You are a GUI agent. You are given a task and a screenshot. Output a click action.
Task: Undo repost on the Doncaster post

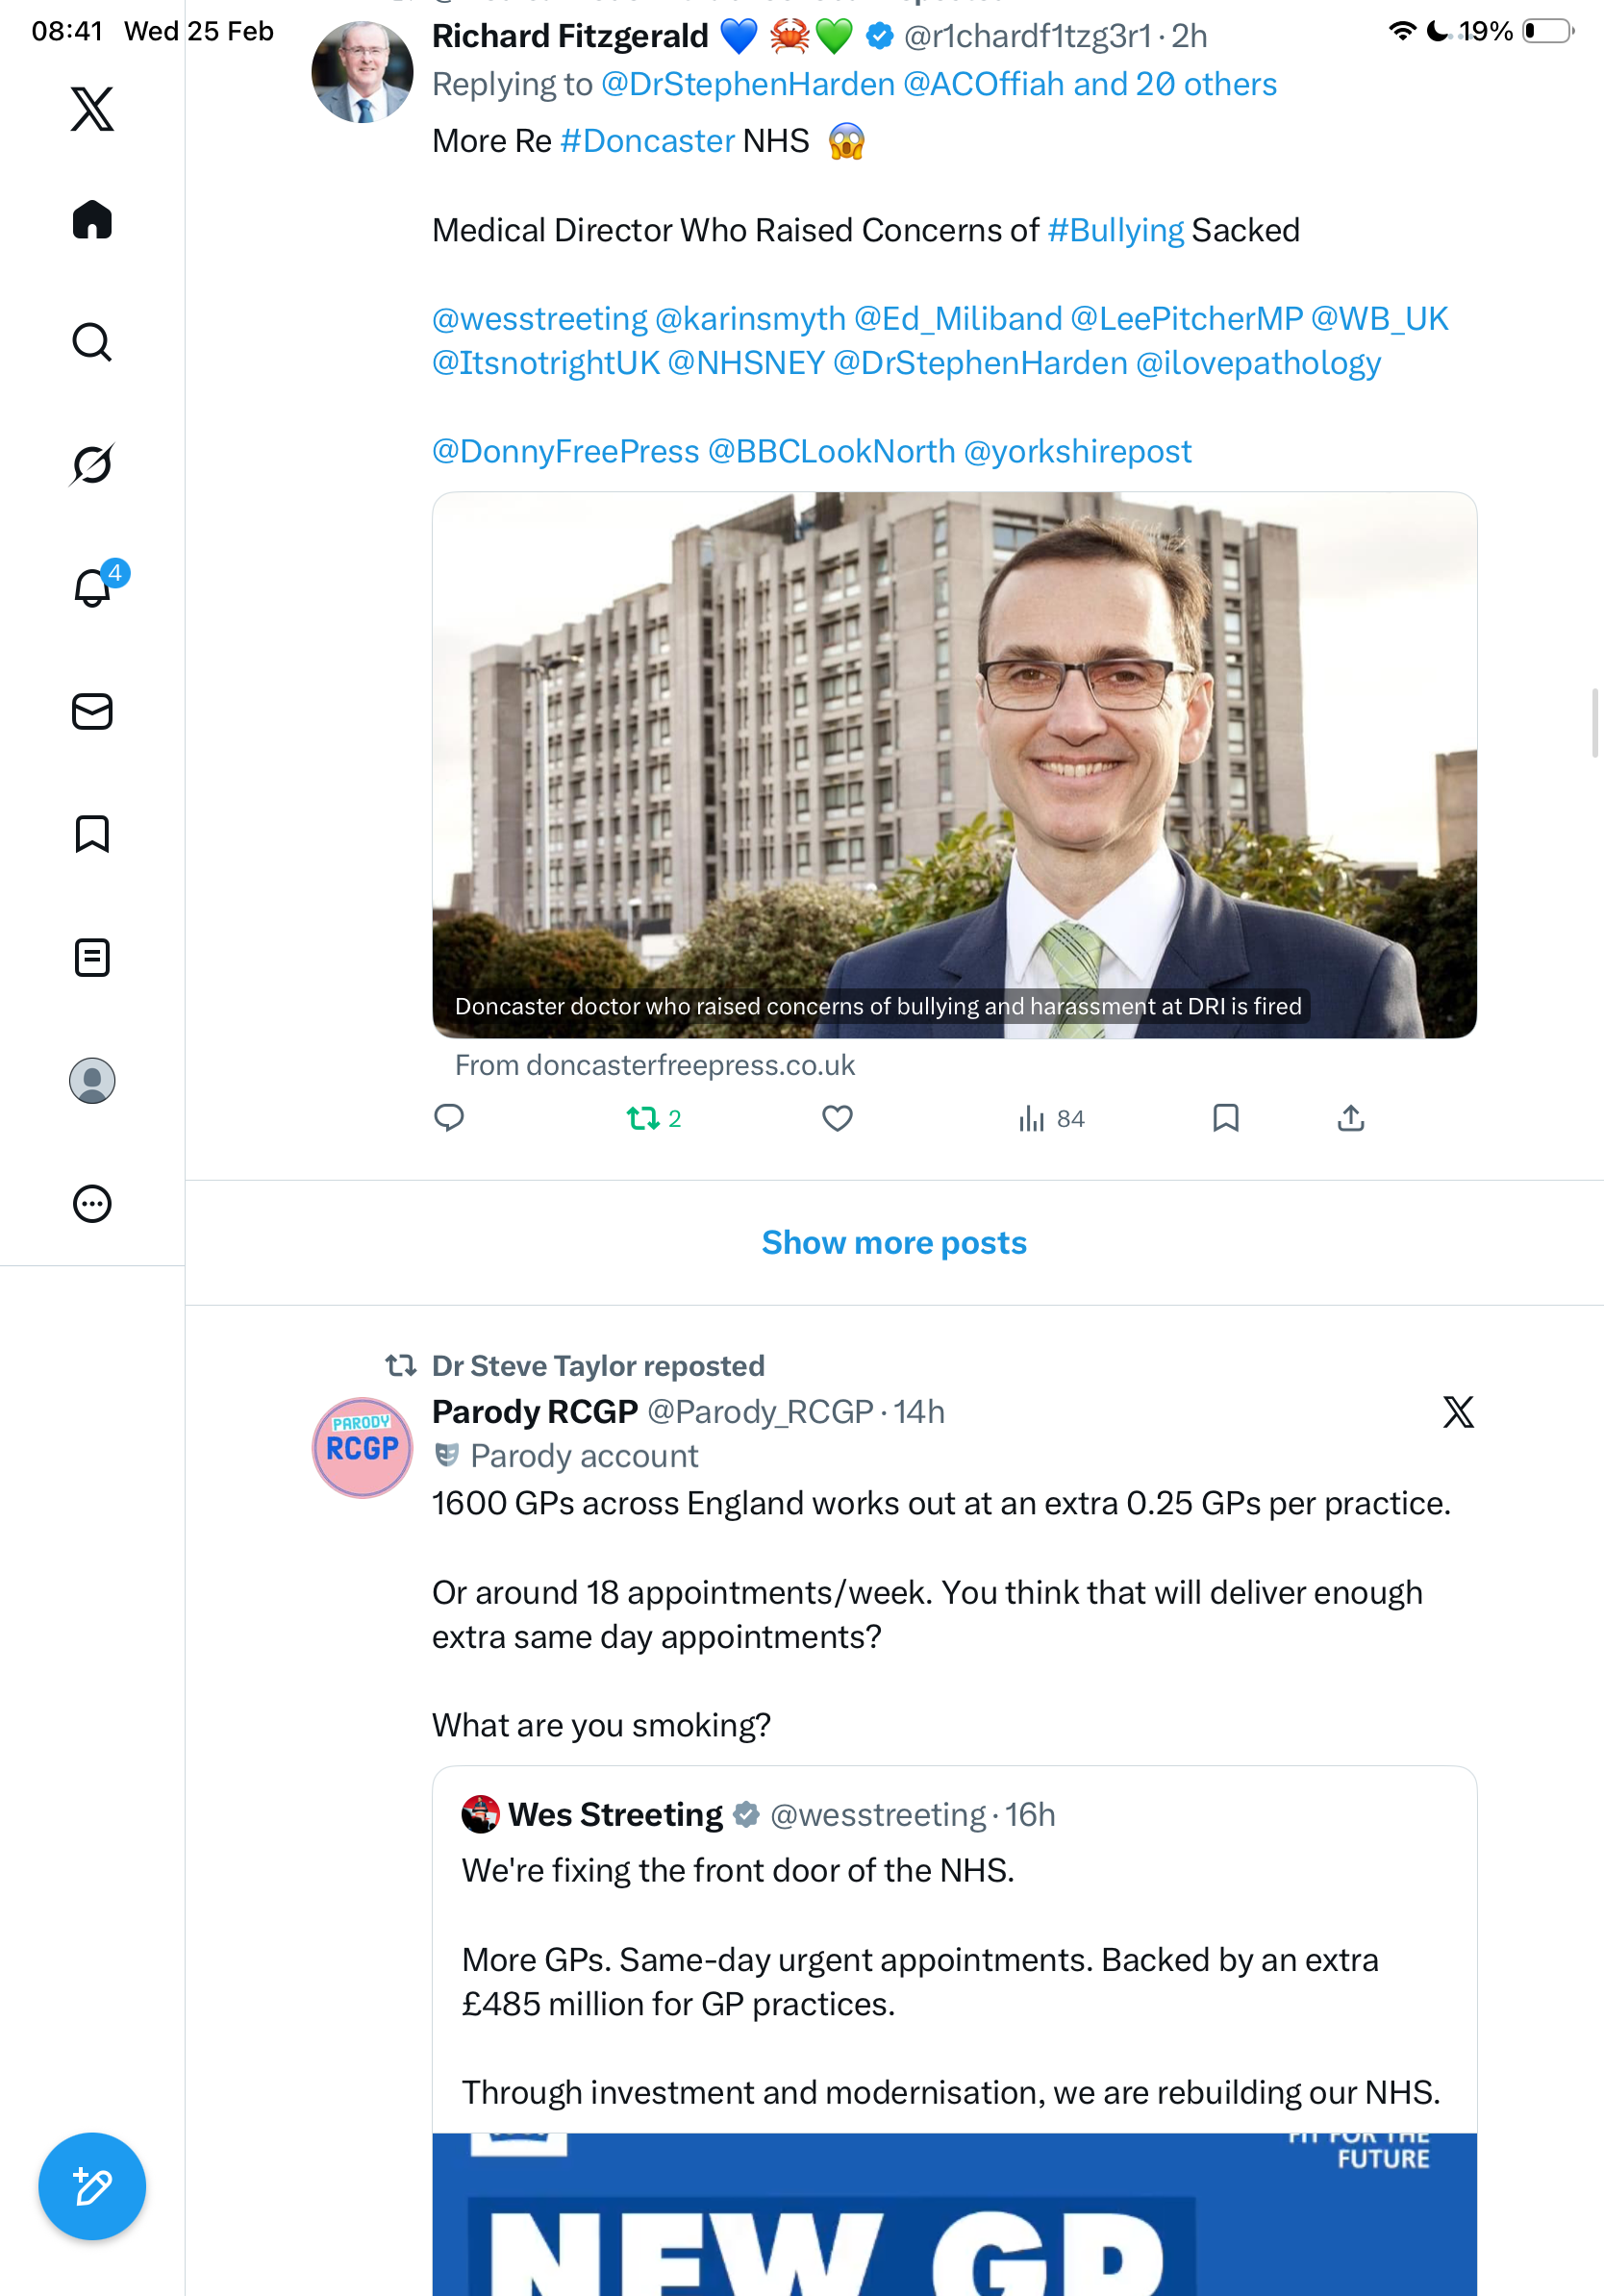pyautogui.click(x=654, y=1118)
